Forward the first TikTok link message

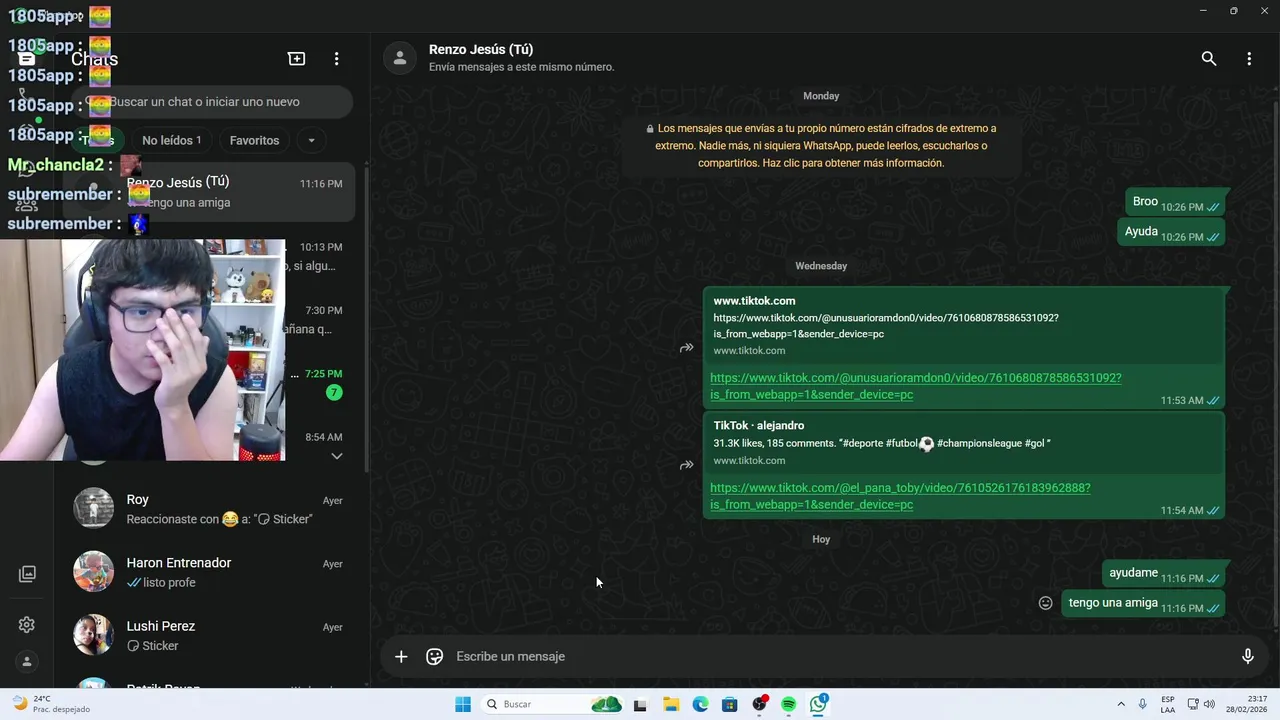tap(687, 348)
